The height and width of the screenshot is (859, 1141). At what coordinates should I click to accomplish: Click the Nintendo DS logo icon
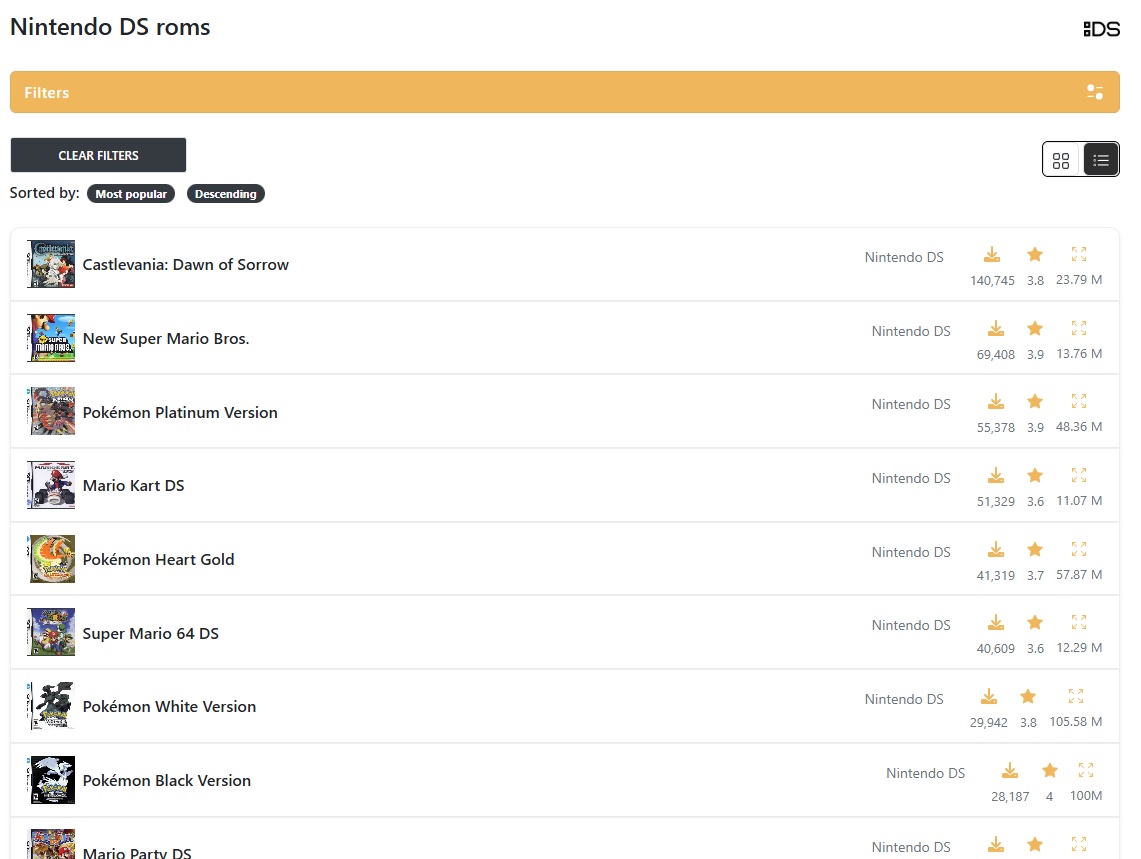(1101, 29)
